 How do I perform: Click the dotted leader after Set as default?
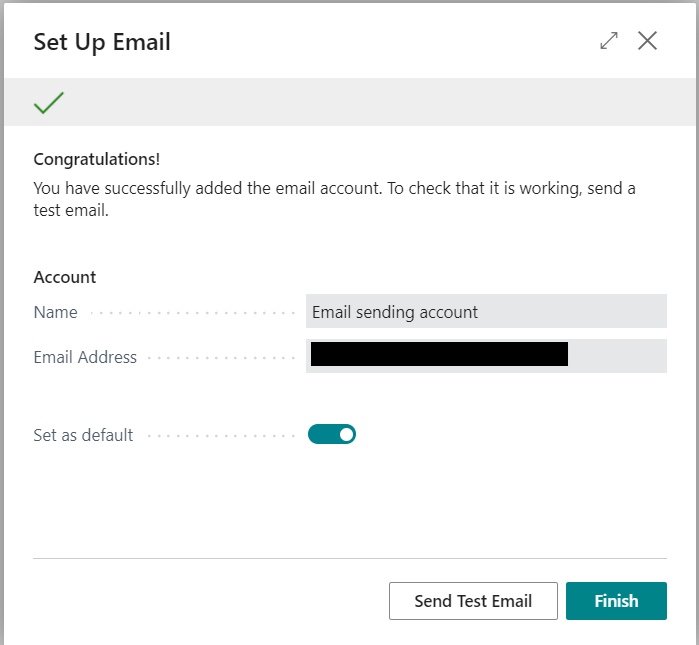221,435
